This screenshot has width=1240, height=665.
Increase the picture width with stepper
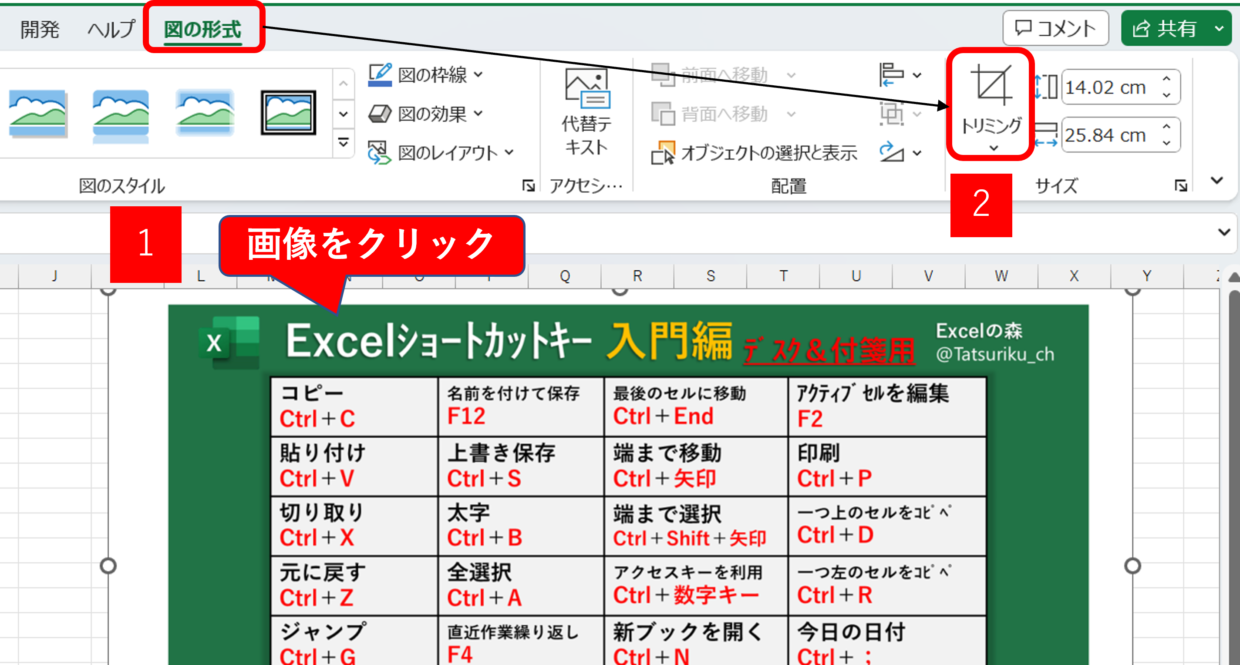[x=1167, y=127]
